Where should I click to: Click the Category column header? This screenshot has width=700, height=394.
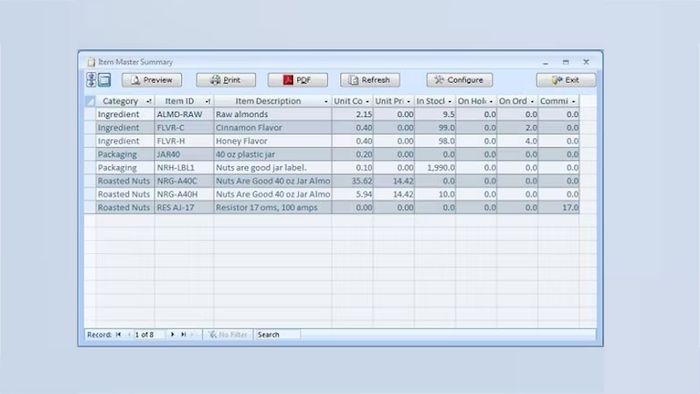pos(125,101)
